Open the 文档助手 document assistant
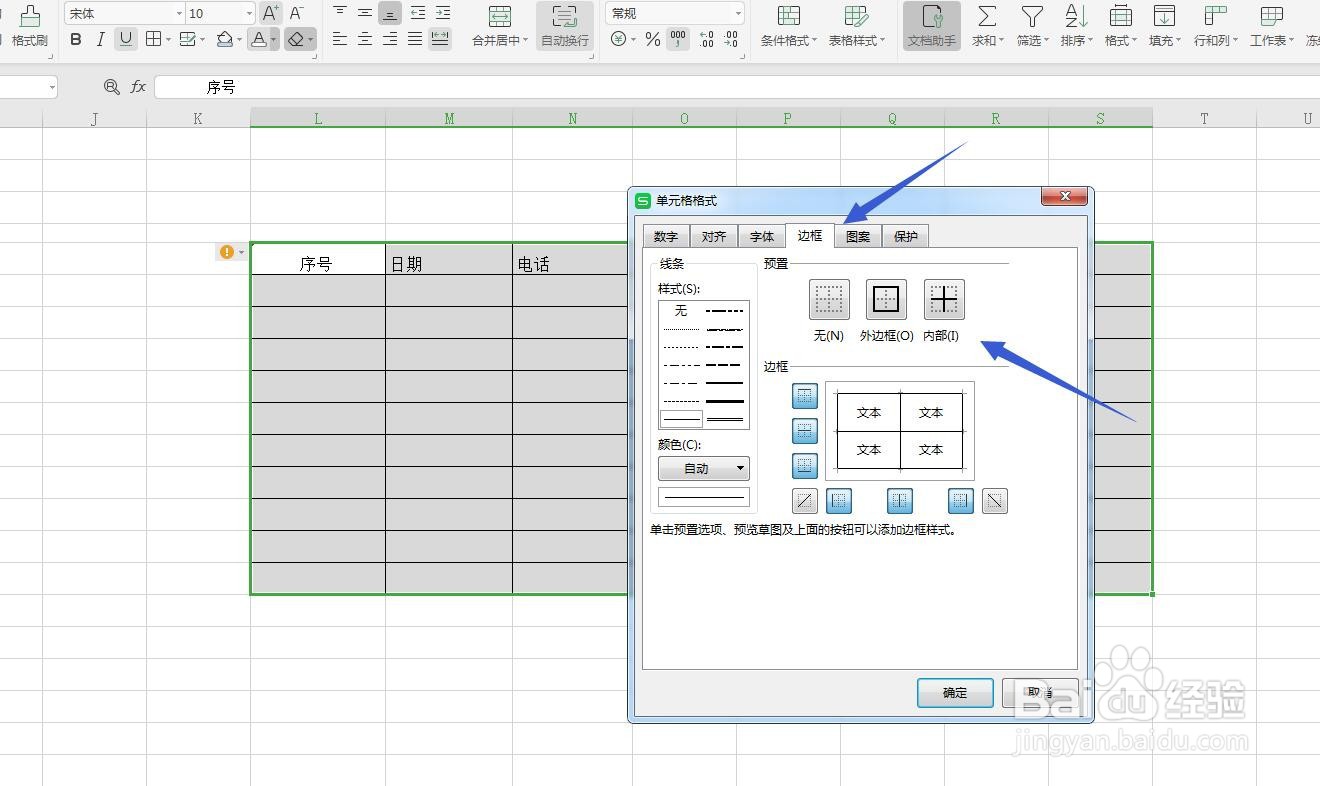The image size is (1320, 786). pos(930,25)
